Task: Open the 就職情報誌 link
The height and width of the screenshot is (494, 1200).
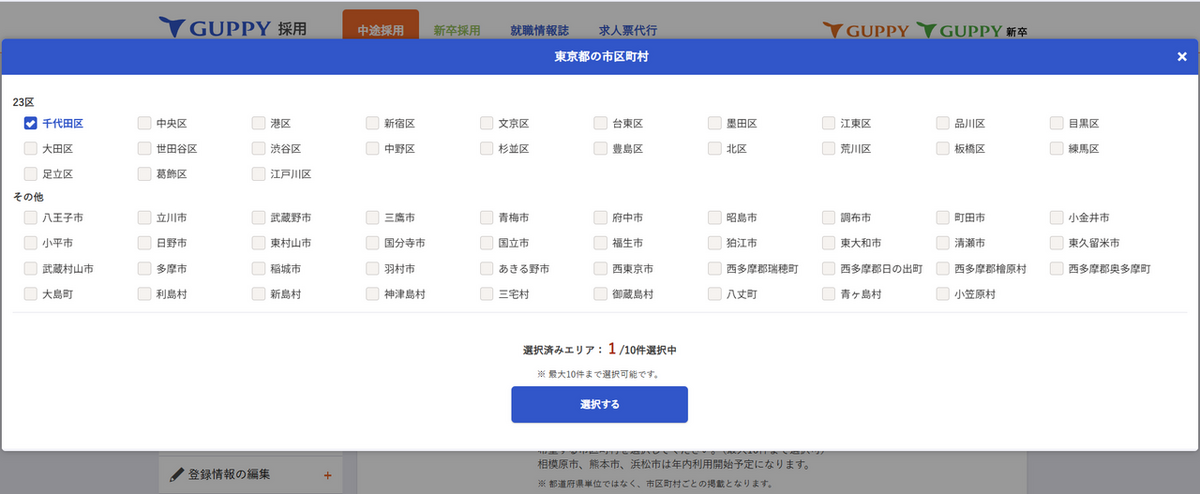Action: 540,30
